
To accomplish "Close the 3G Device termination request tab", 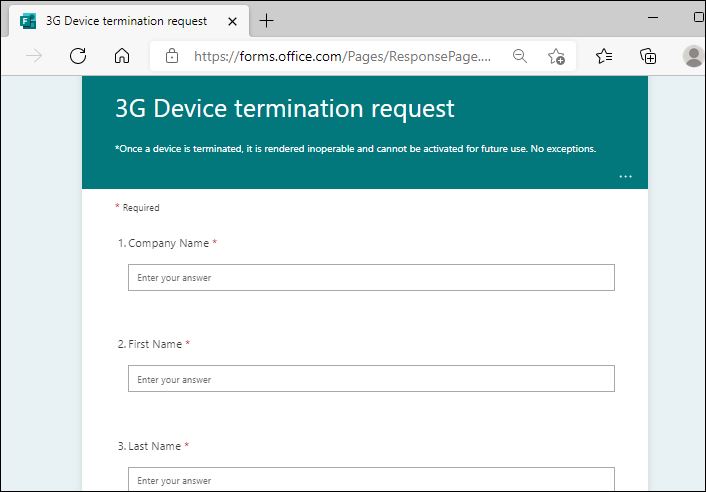I will (x=232, y=21).
